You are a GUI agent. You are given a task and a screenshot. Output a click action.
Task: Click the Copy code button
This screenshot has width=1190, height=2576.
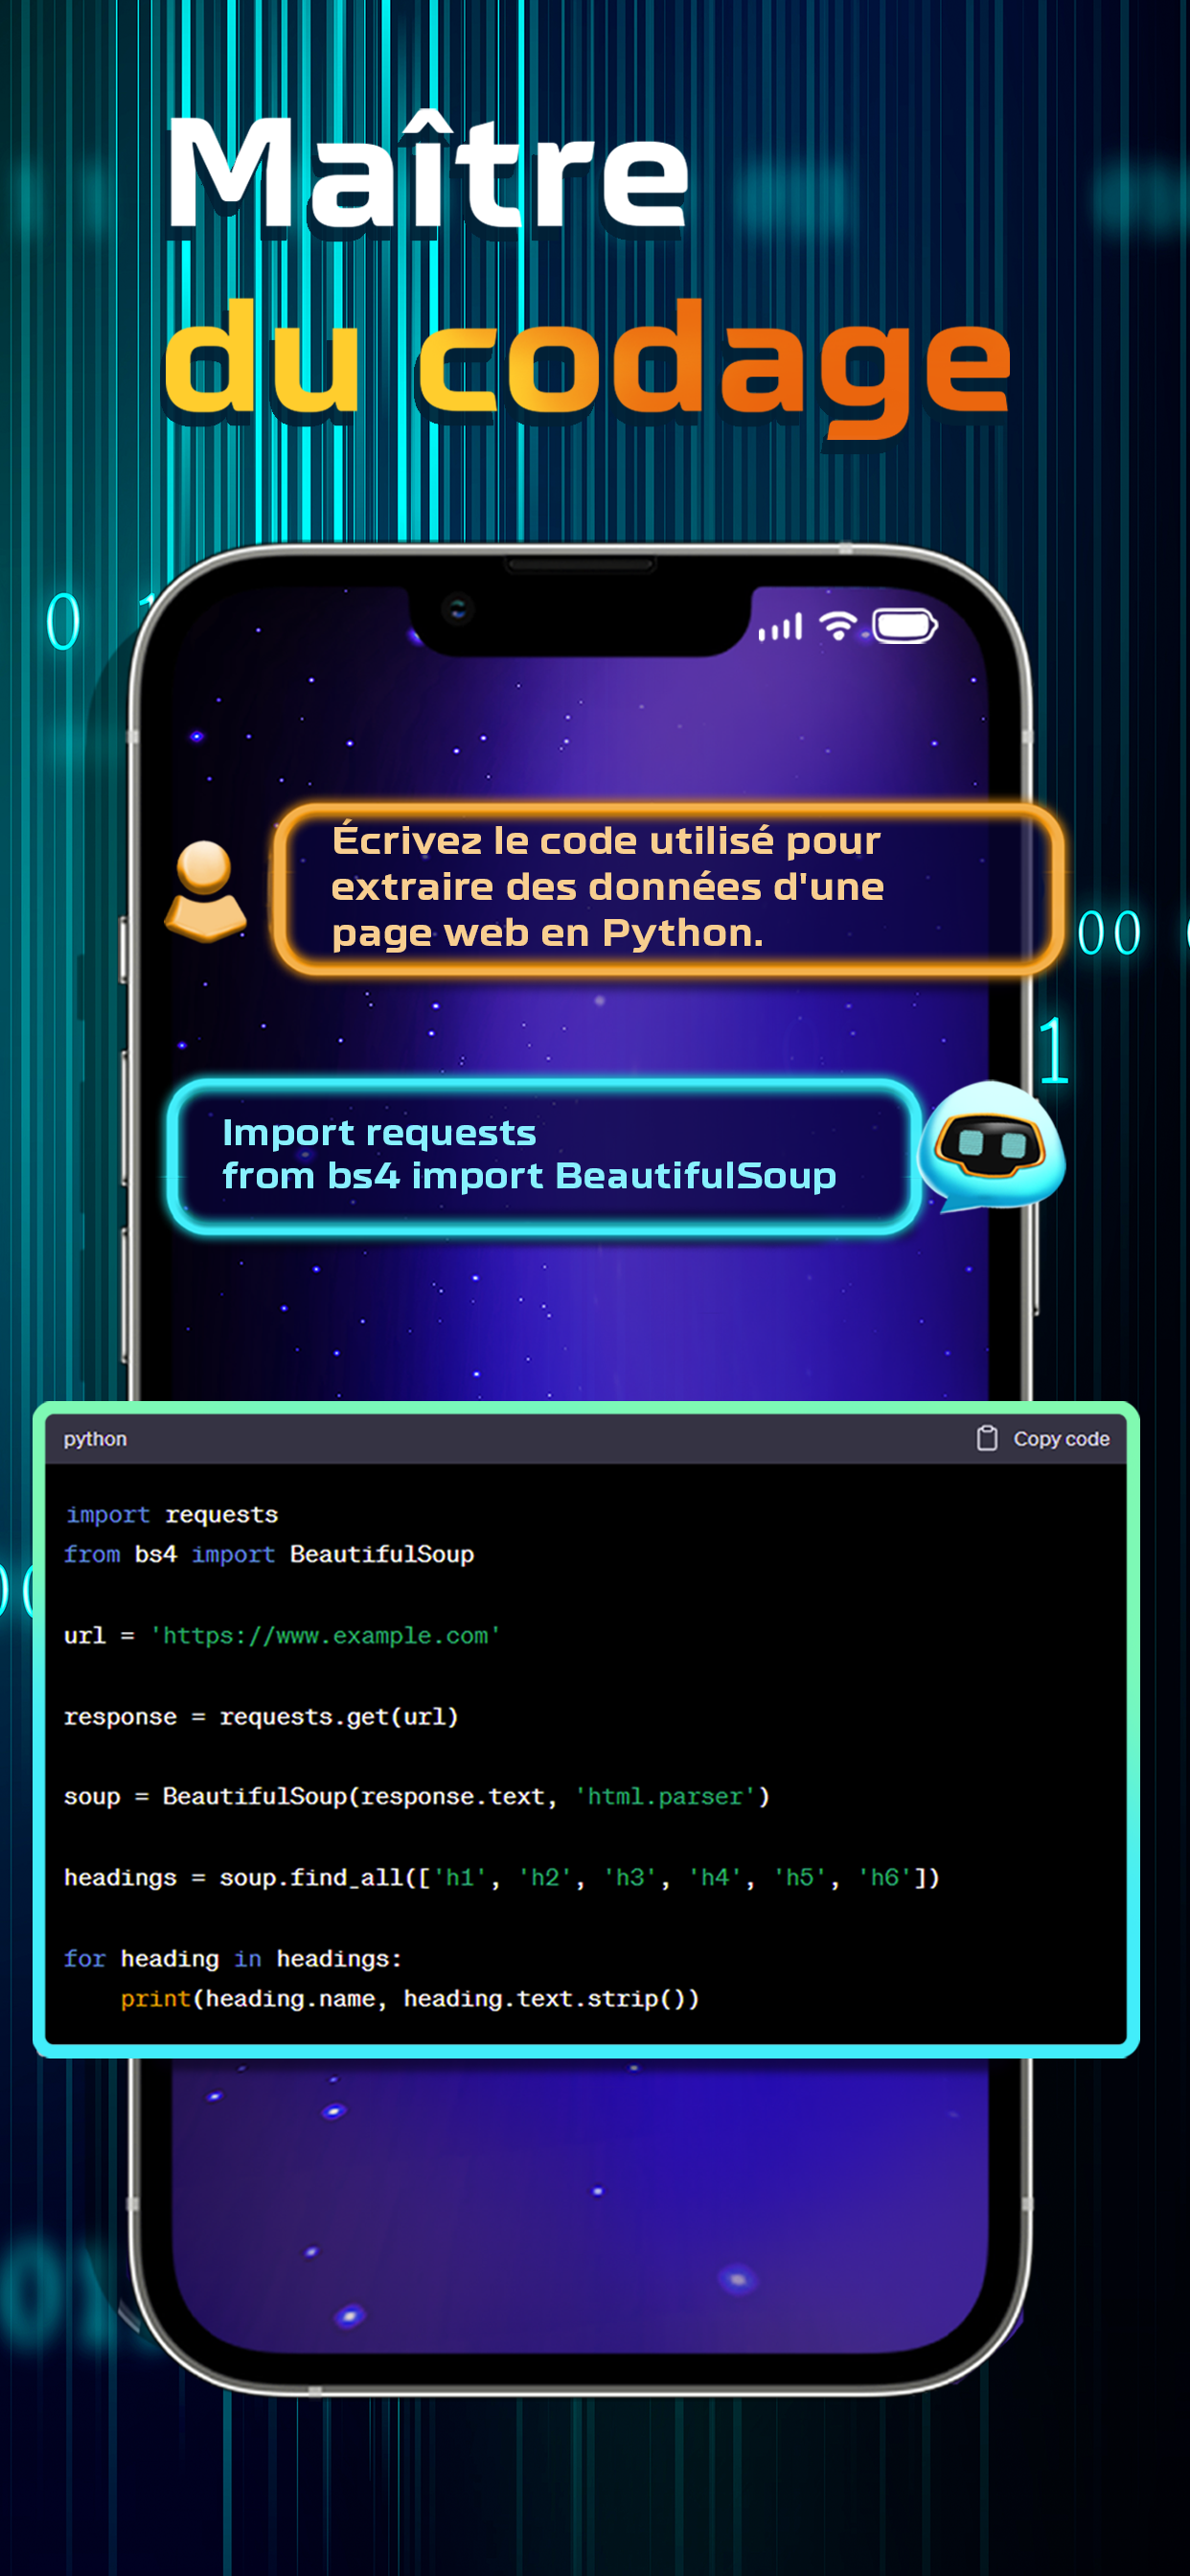1042,1438
